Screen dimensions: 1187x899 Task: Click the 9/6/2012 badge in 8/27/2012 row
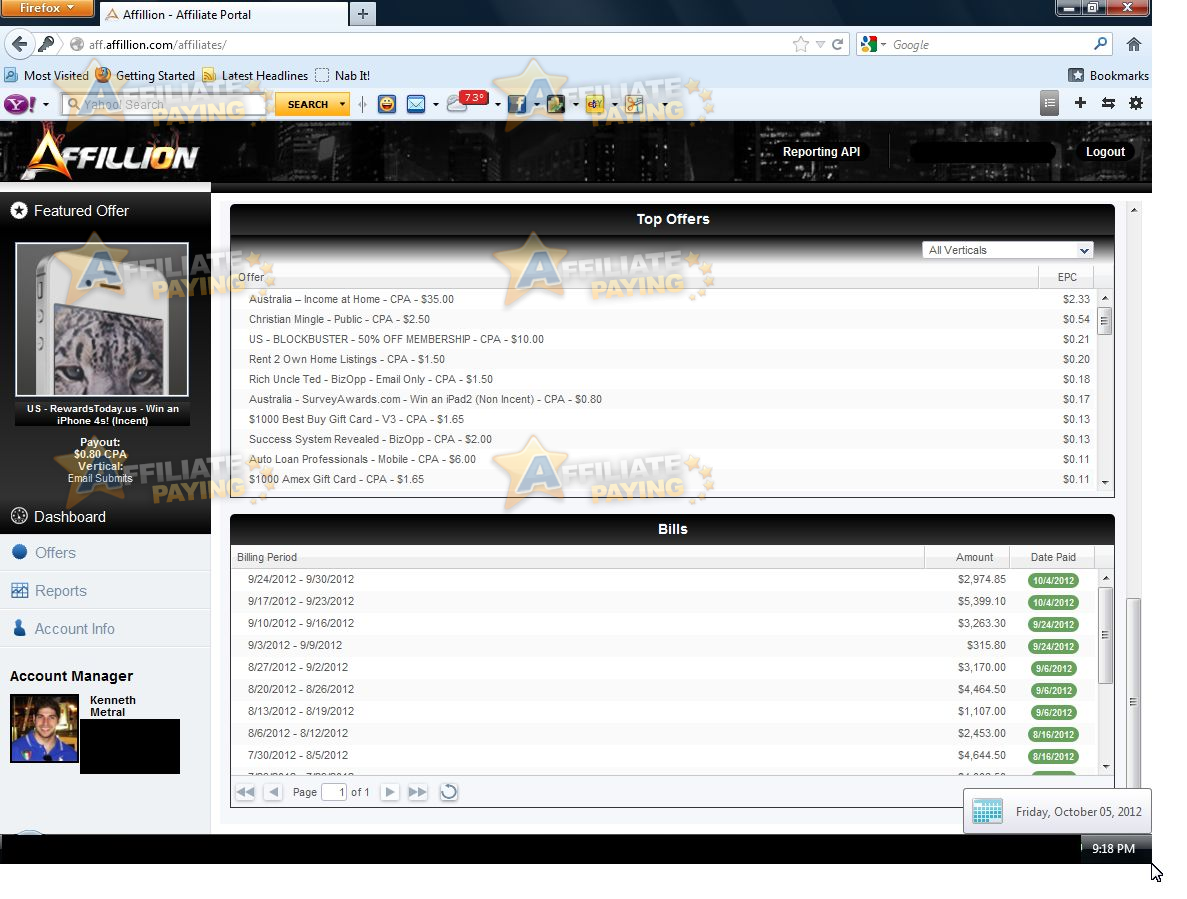tap(1053, 668)
